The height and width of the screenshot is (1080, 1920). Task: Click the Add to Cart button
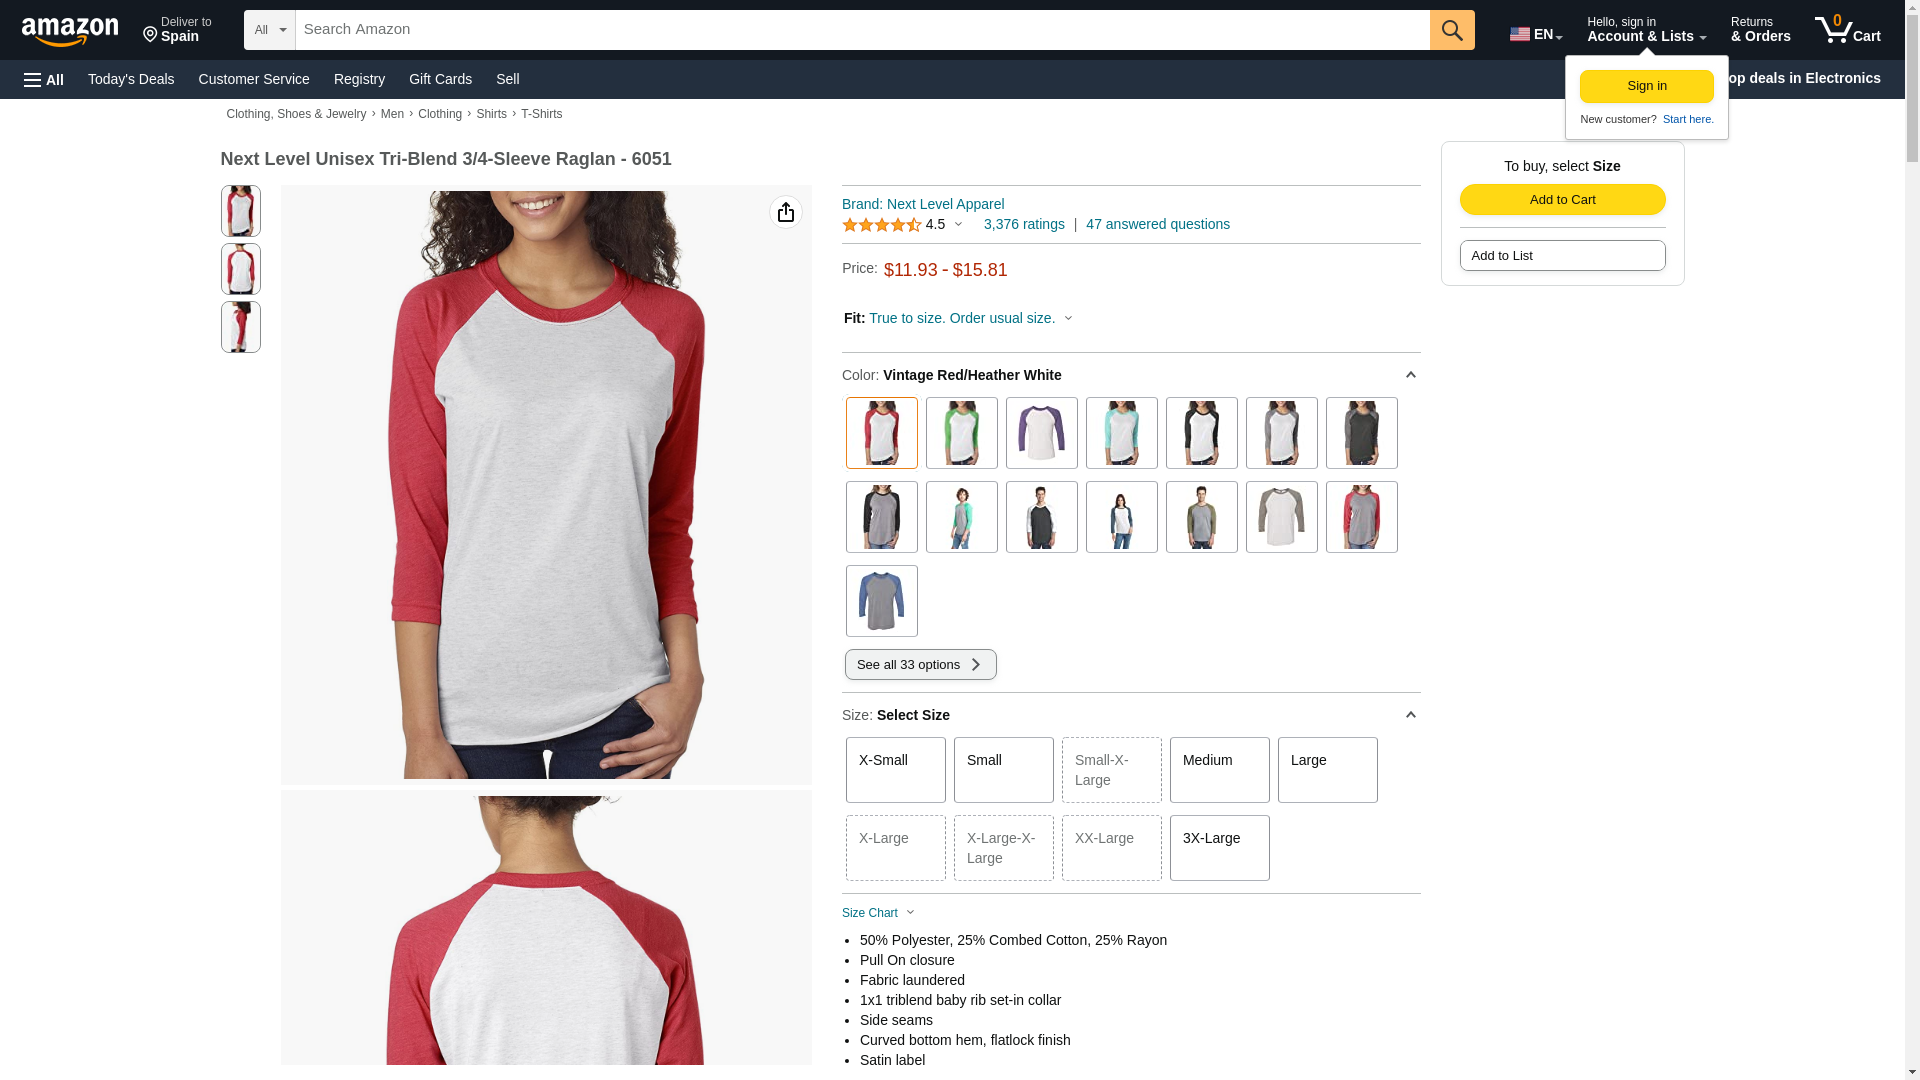[1563, 199]
